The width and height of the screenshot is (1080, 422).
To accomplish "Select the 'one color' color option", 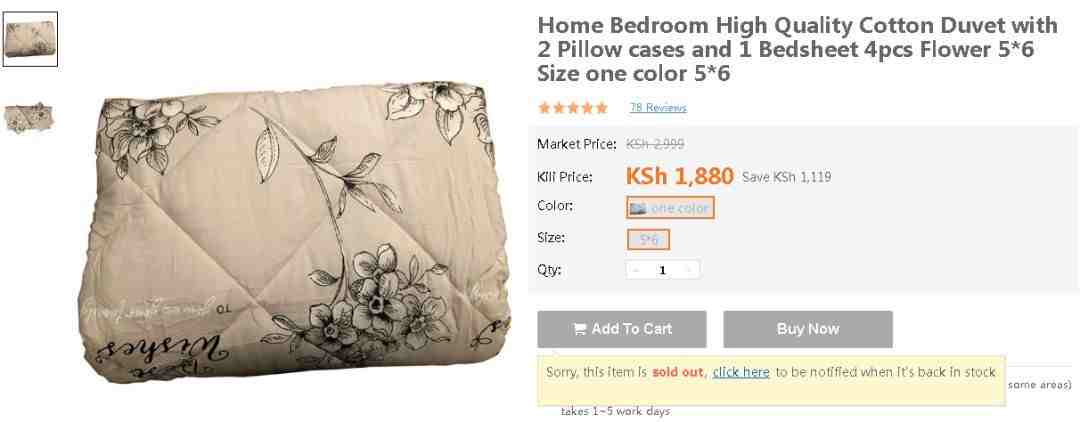I will (670, 208).
